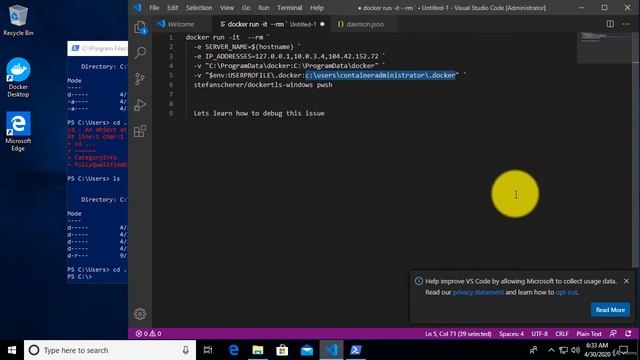
Task: Open Microsoft Store from taskbar
Action: click(282, 350)
